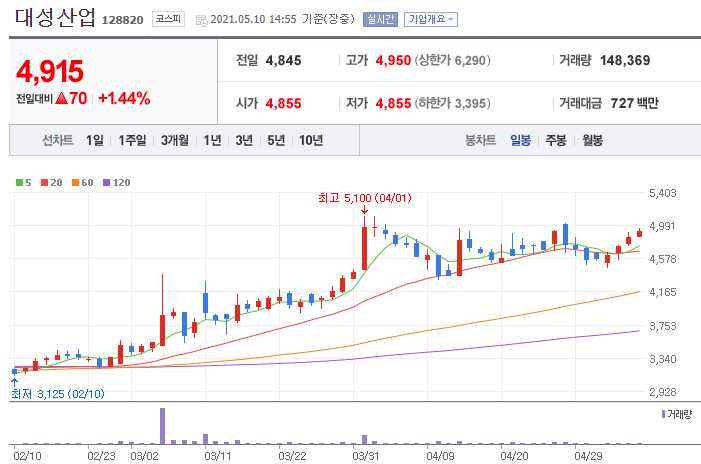Click the 고가 value 4,950
This screenshot has width=701, height=464.
393,60
